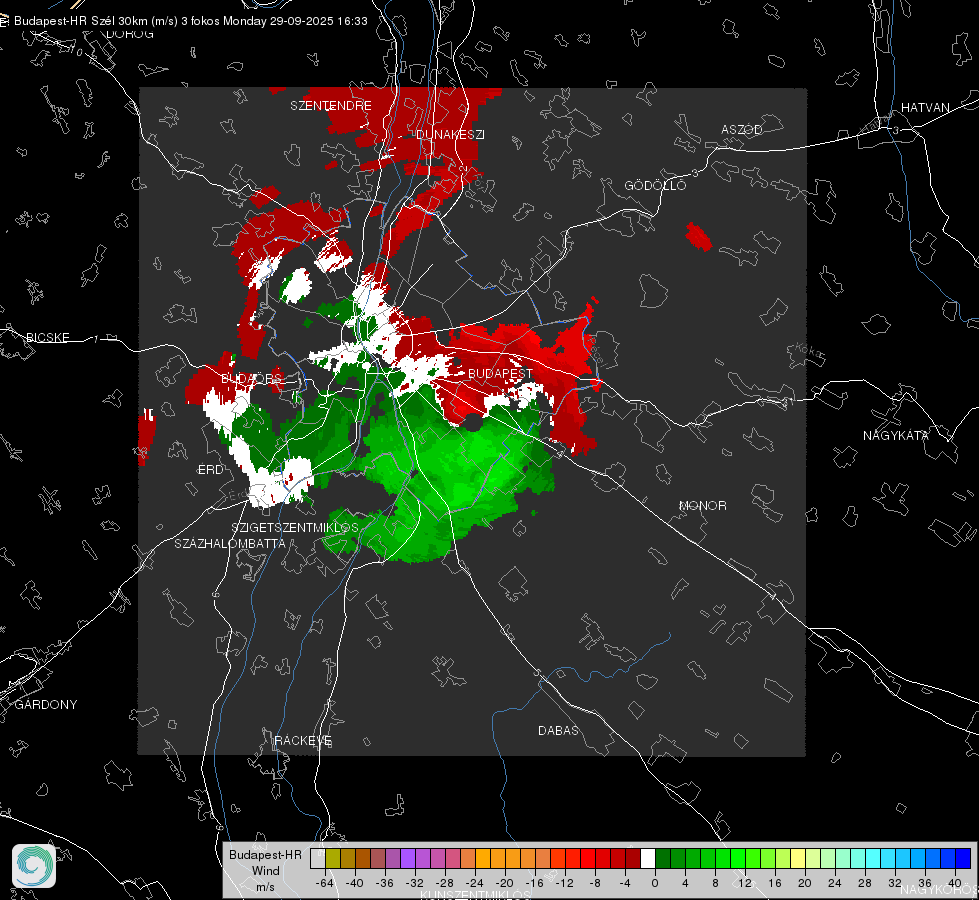Click the BUDAPEST map label
The width and height of the screenshot is (979, 900).
click(500, 373)
